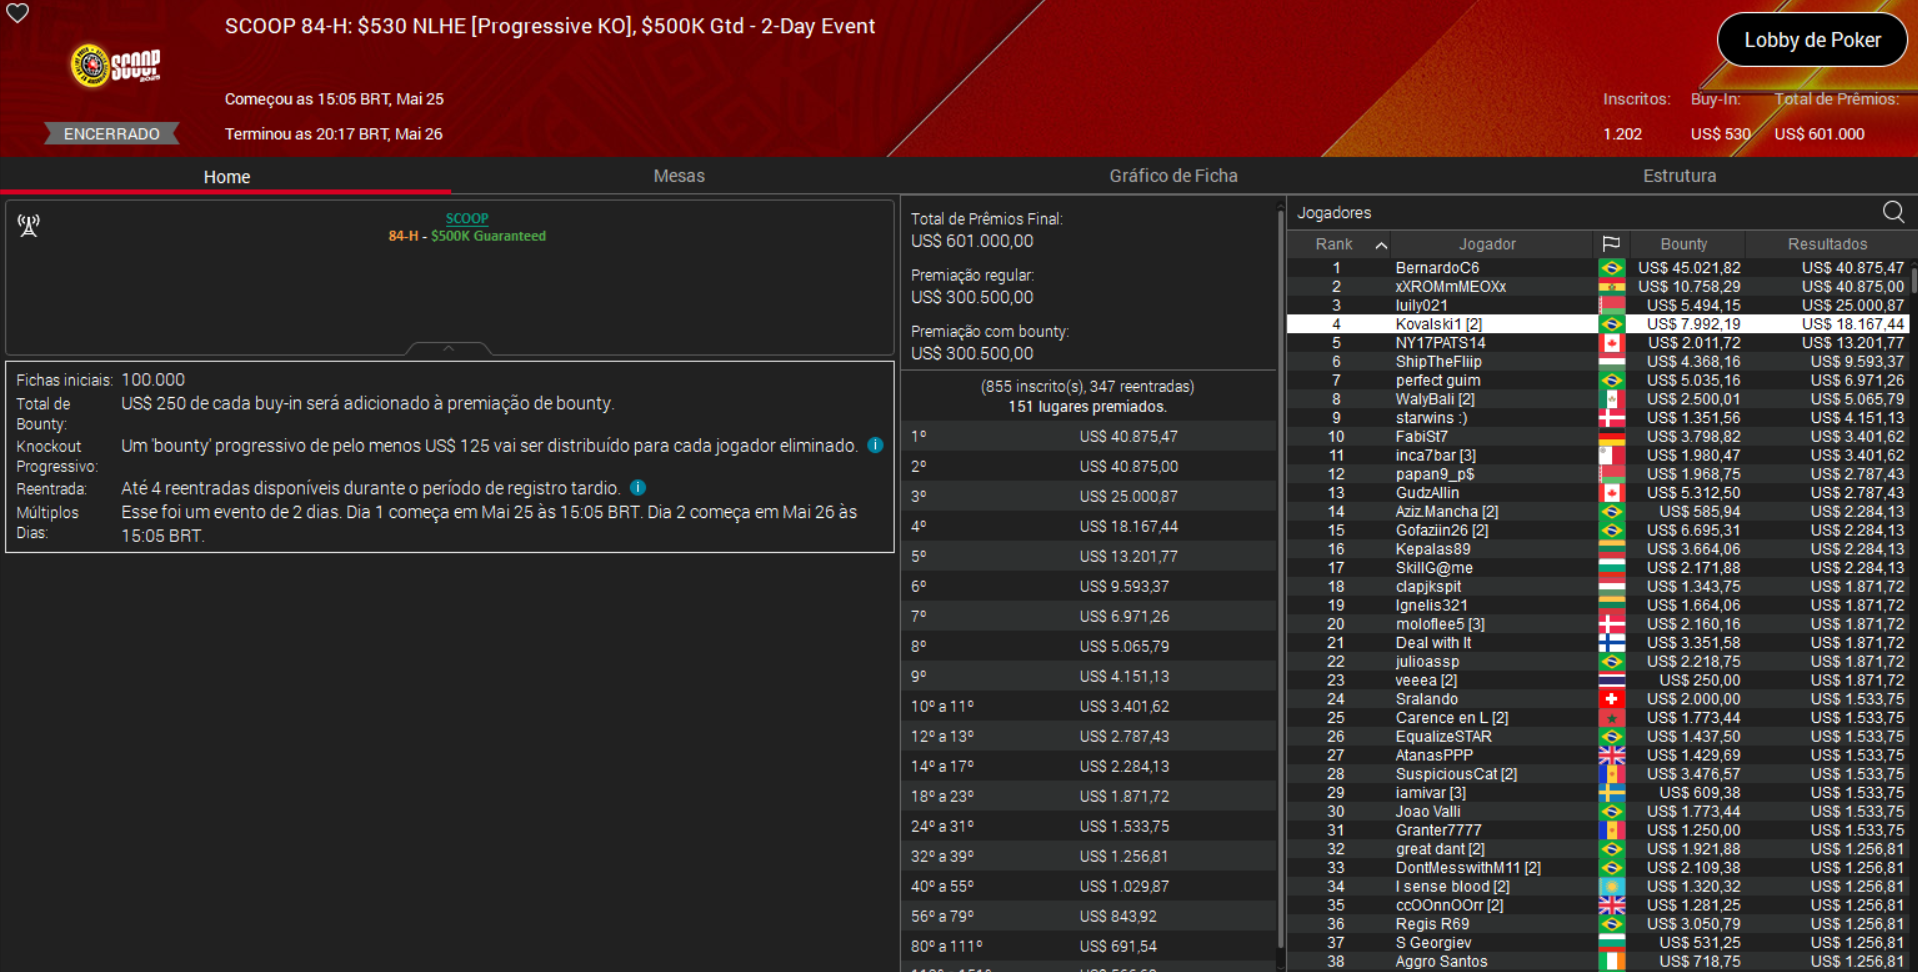Click Sweden flag next to iamivar
1918x972 pixels.
click(1611, 793)
